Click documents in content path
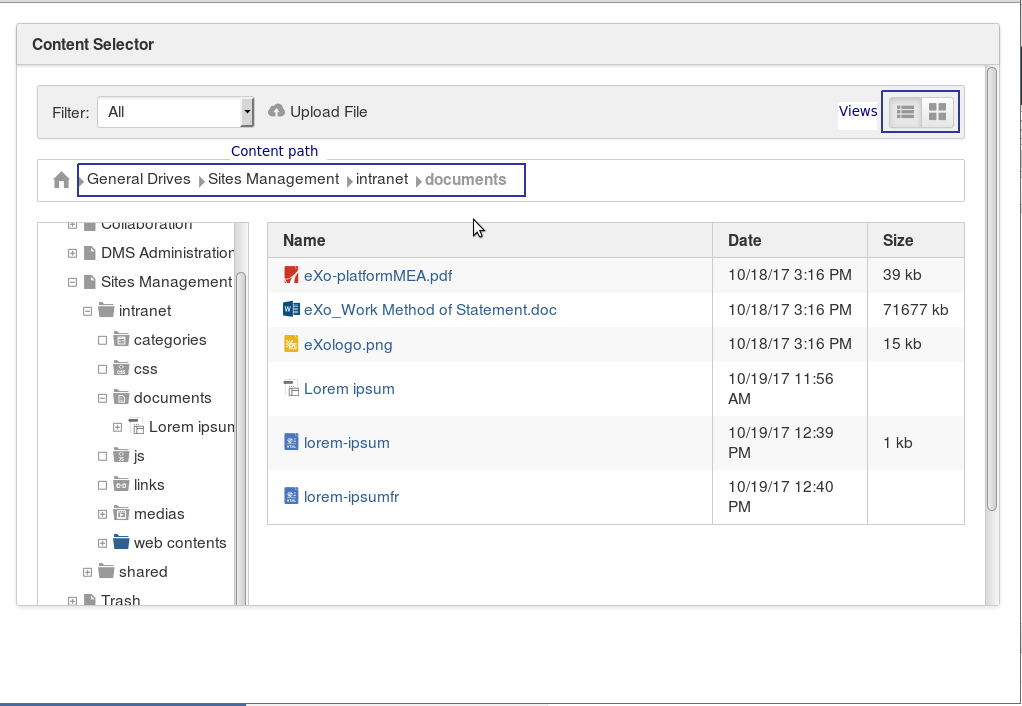Screen dimensions: 1022x706 (465, 179)
